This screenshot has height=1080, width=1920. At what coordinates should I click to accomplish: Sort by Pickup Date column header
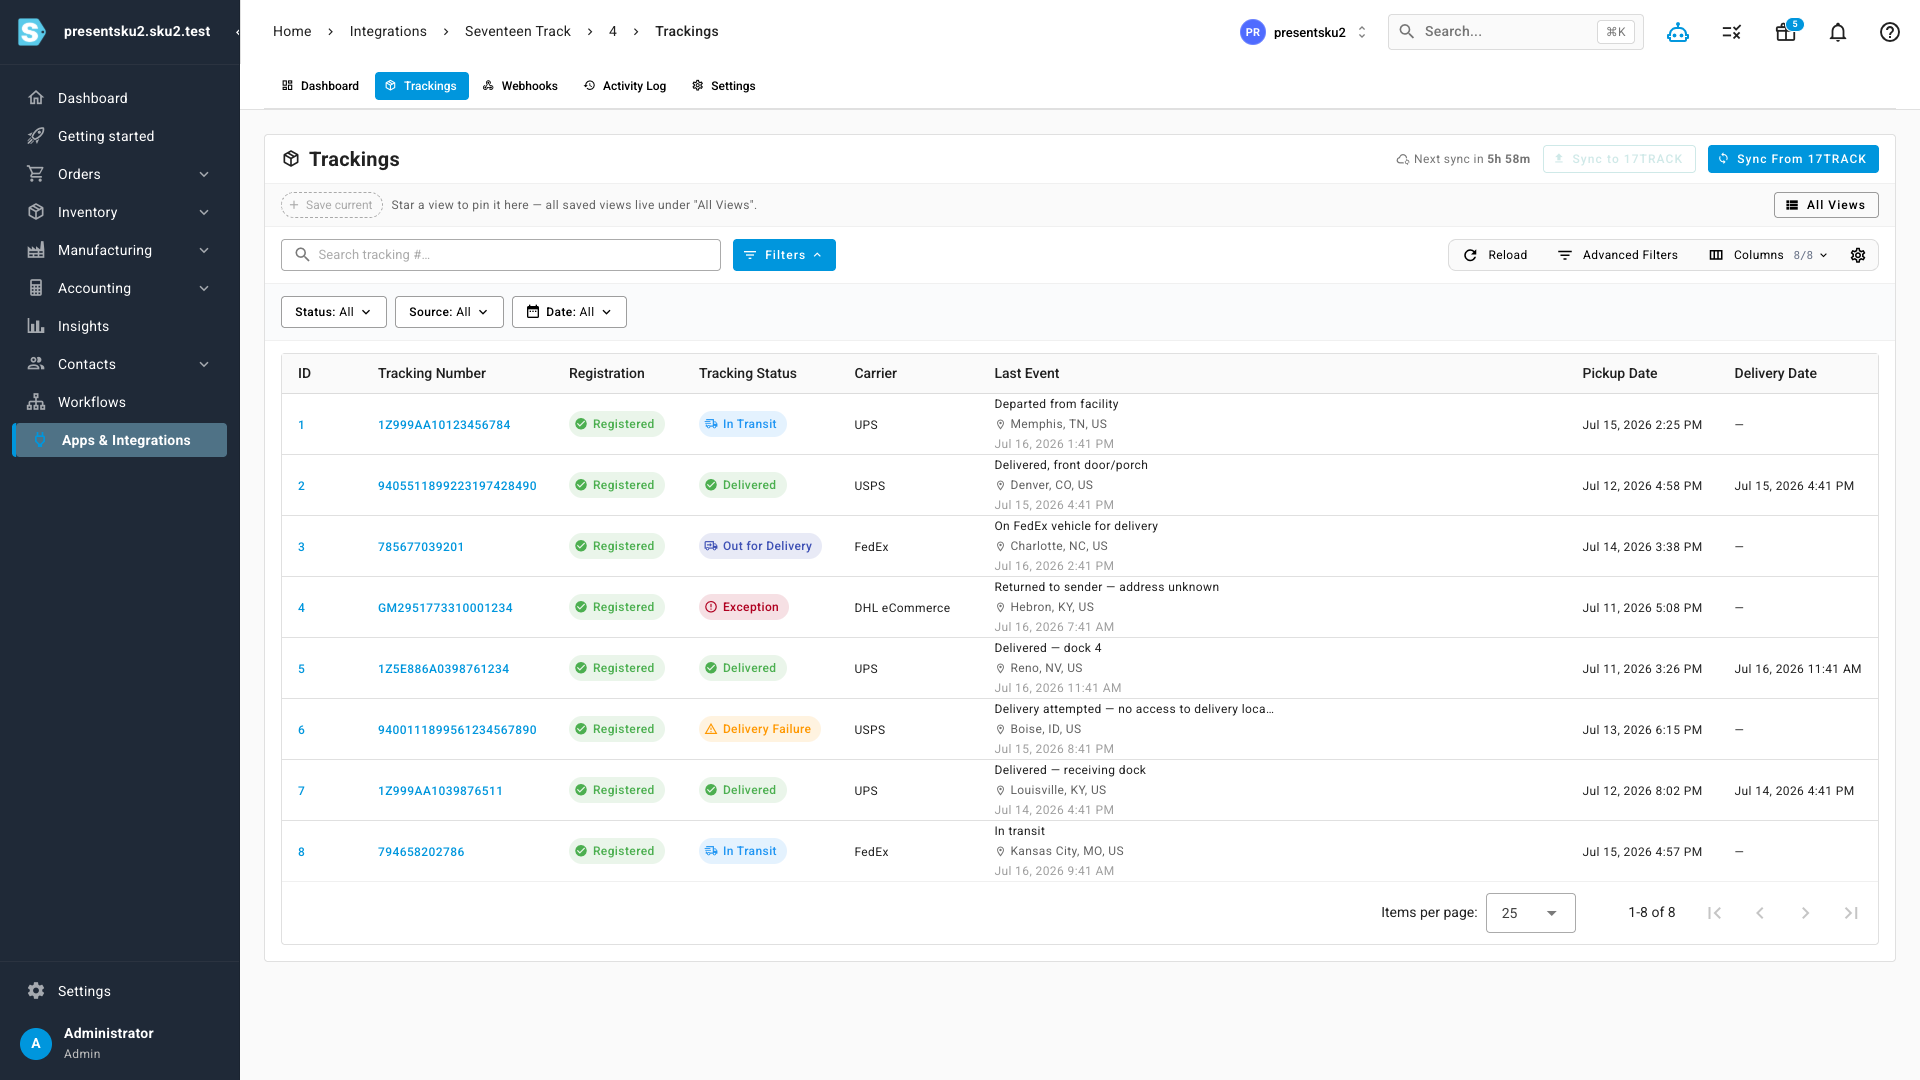pos(1620,373)
